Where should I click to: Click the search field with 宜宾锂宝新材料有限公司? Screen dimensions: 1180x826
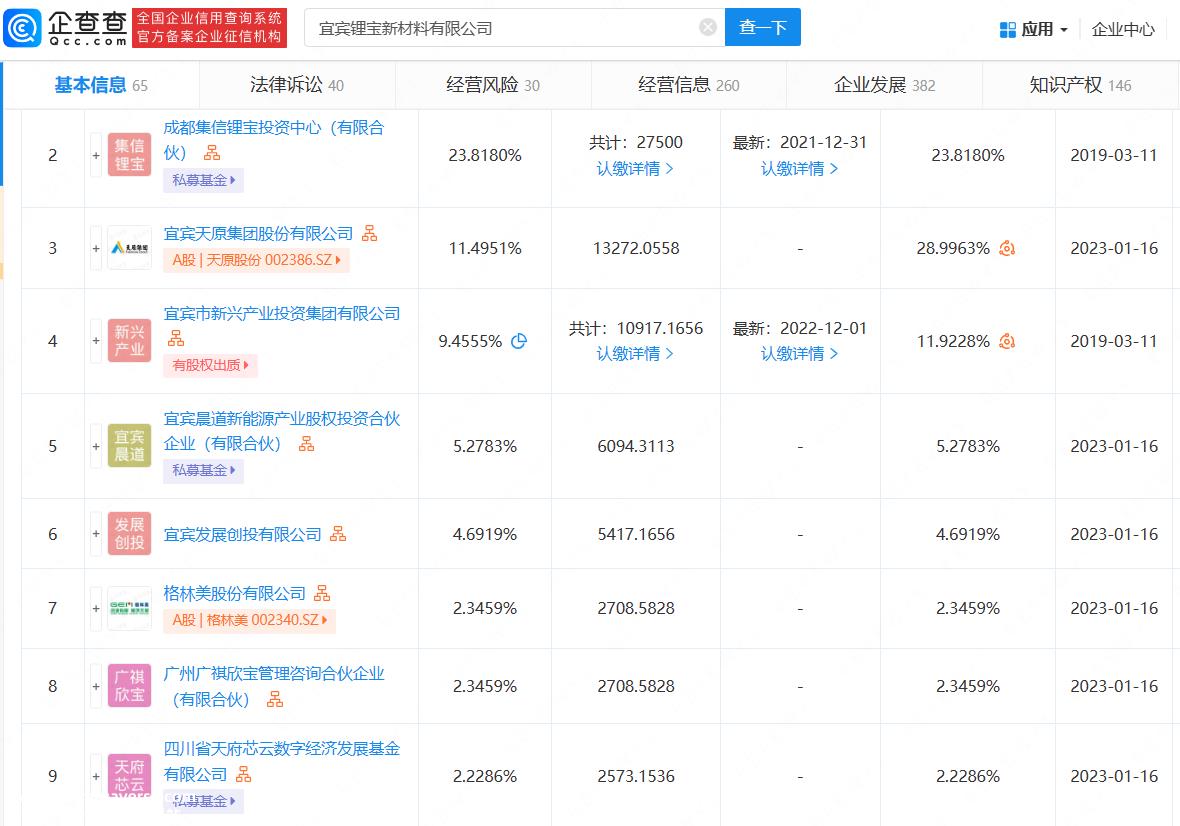[515, 28]
